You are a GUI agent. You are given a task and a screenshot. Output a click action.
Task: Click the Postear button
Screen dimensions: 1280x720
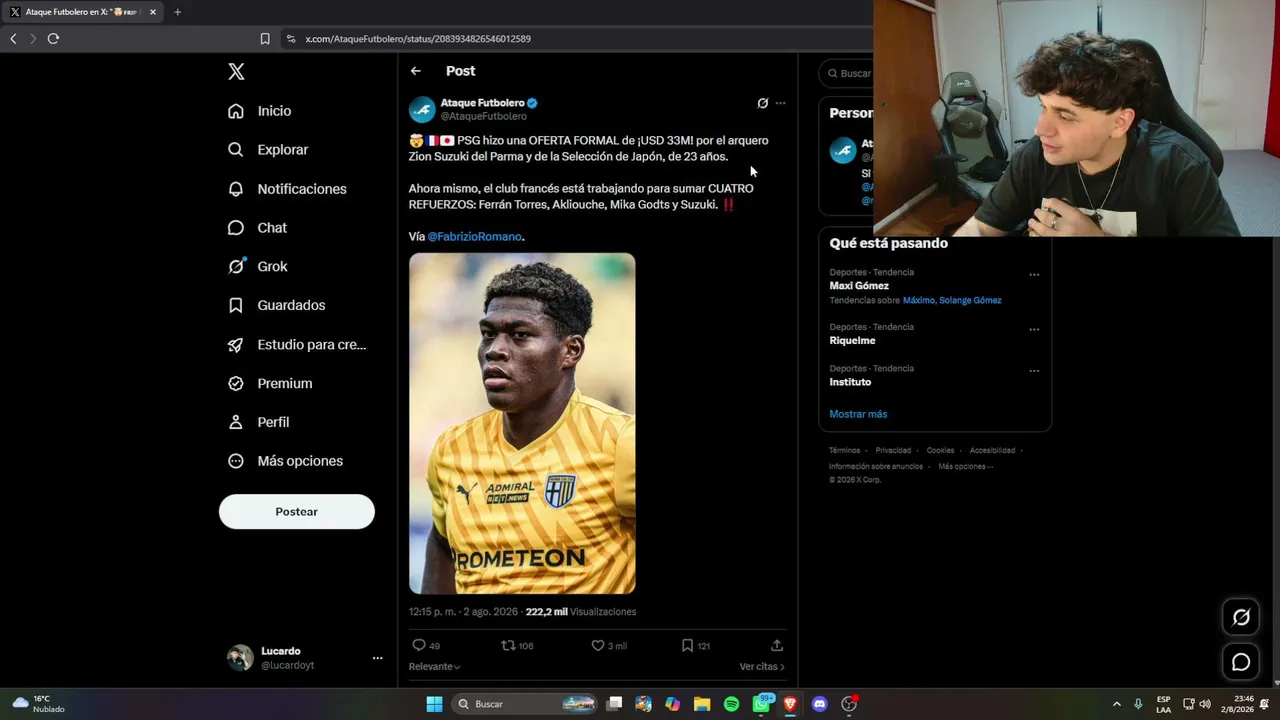[x=297, y=512]
